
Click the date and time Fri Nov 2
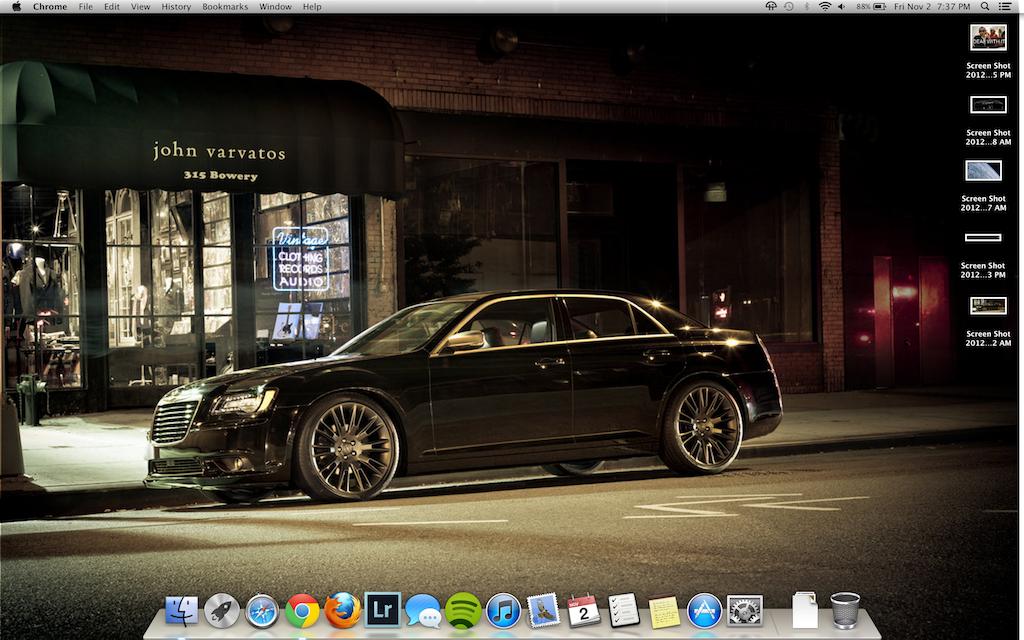coord(932,7)
